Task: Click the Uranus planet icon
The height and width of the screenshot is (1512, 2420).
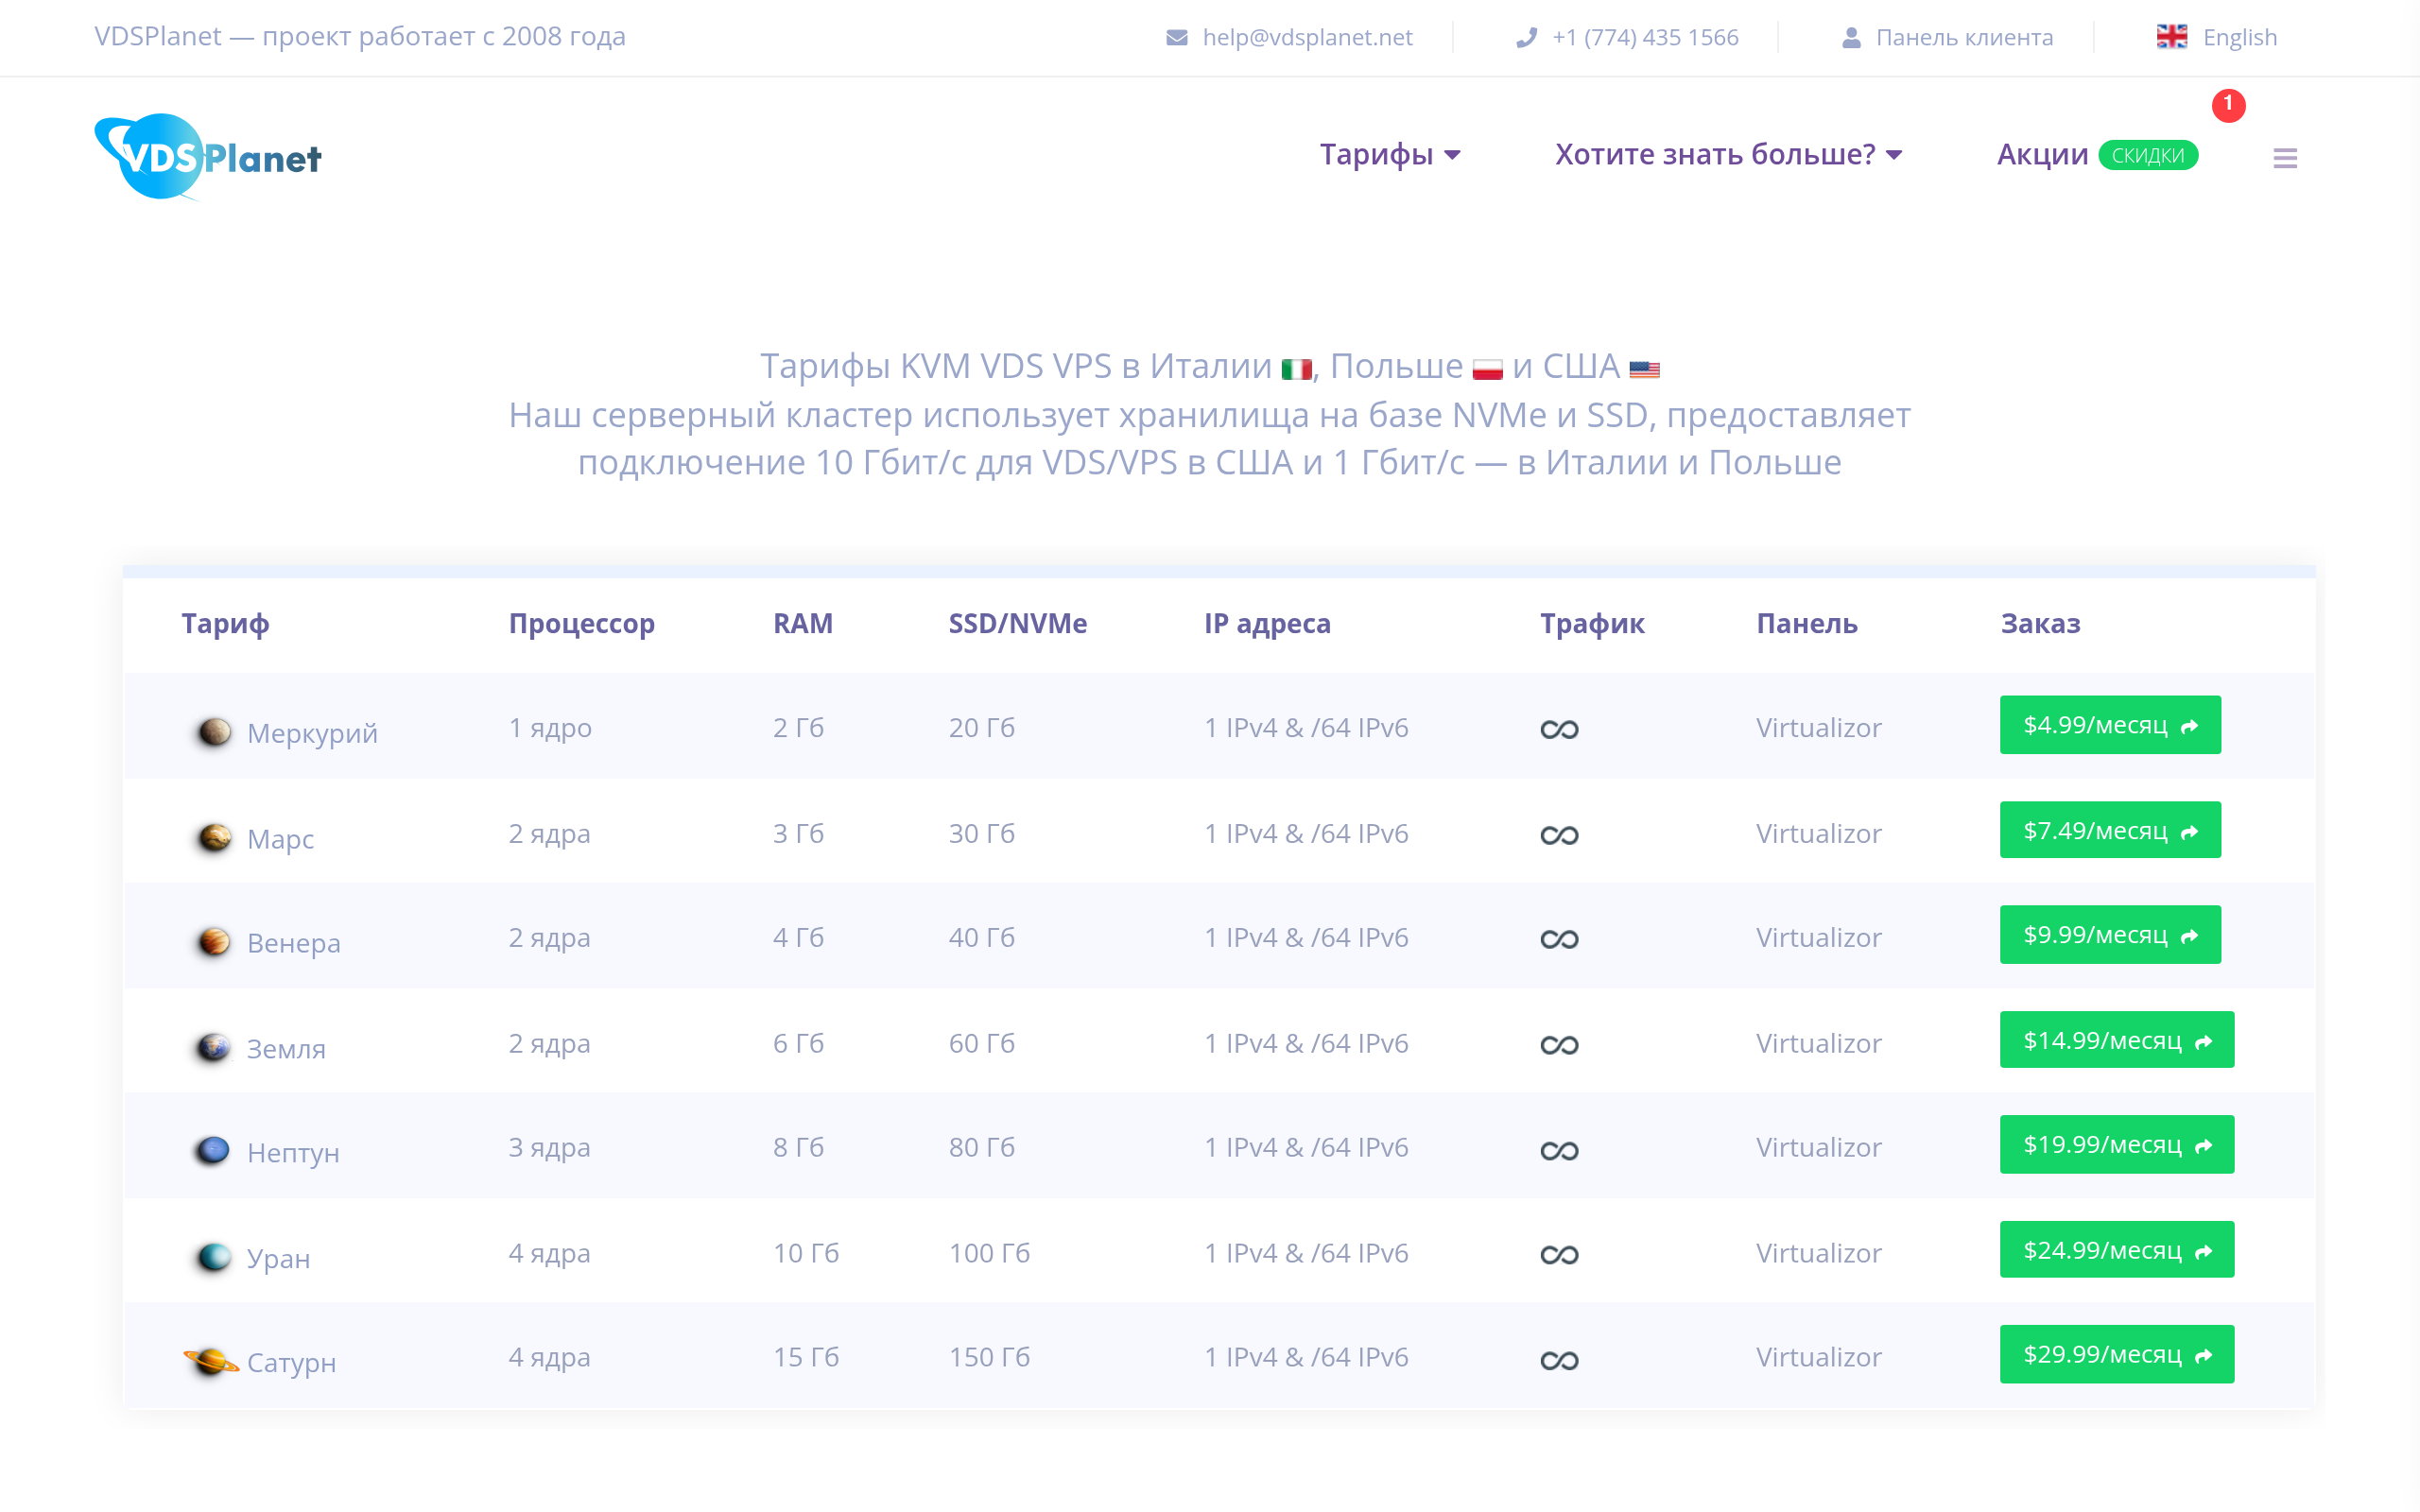Action: point(213,1256)
